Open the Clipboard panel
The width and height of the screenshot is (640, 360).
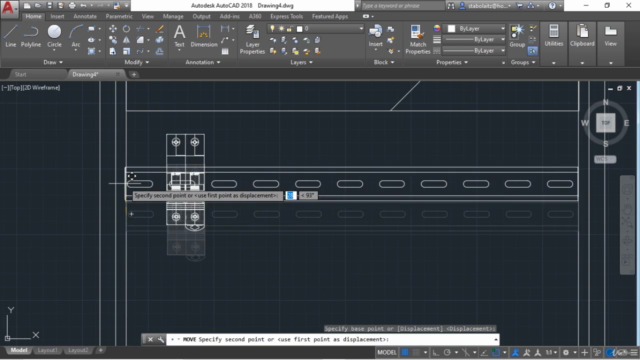point(582,36)
